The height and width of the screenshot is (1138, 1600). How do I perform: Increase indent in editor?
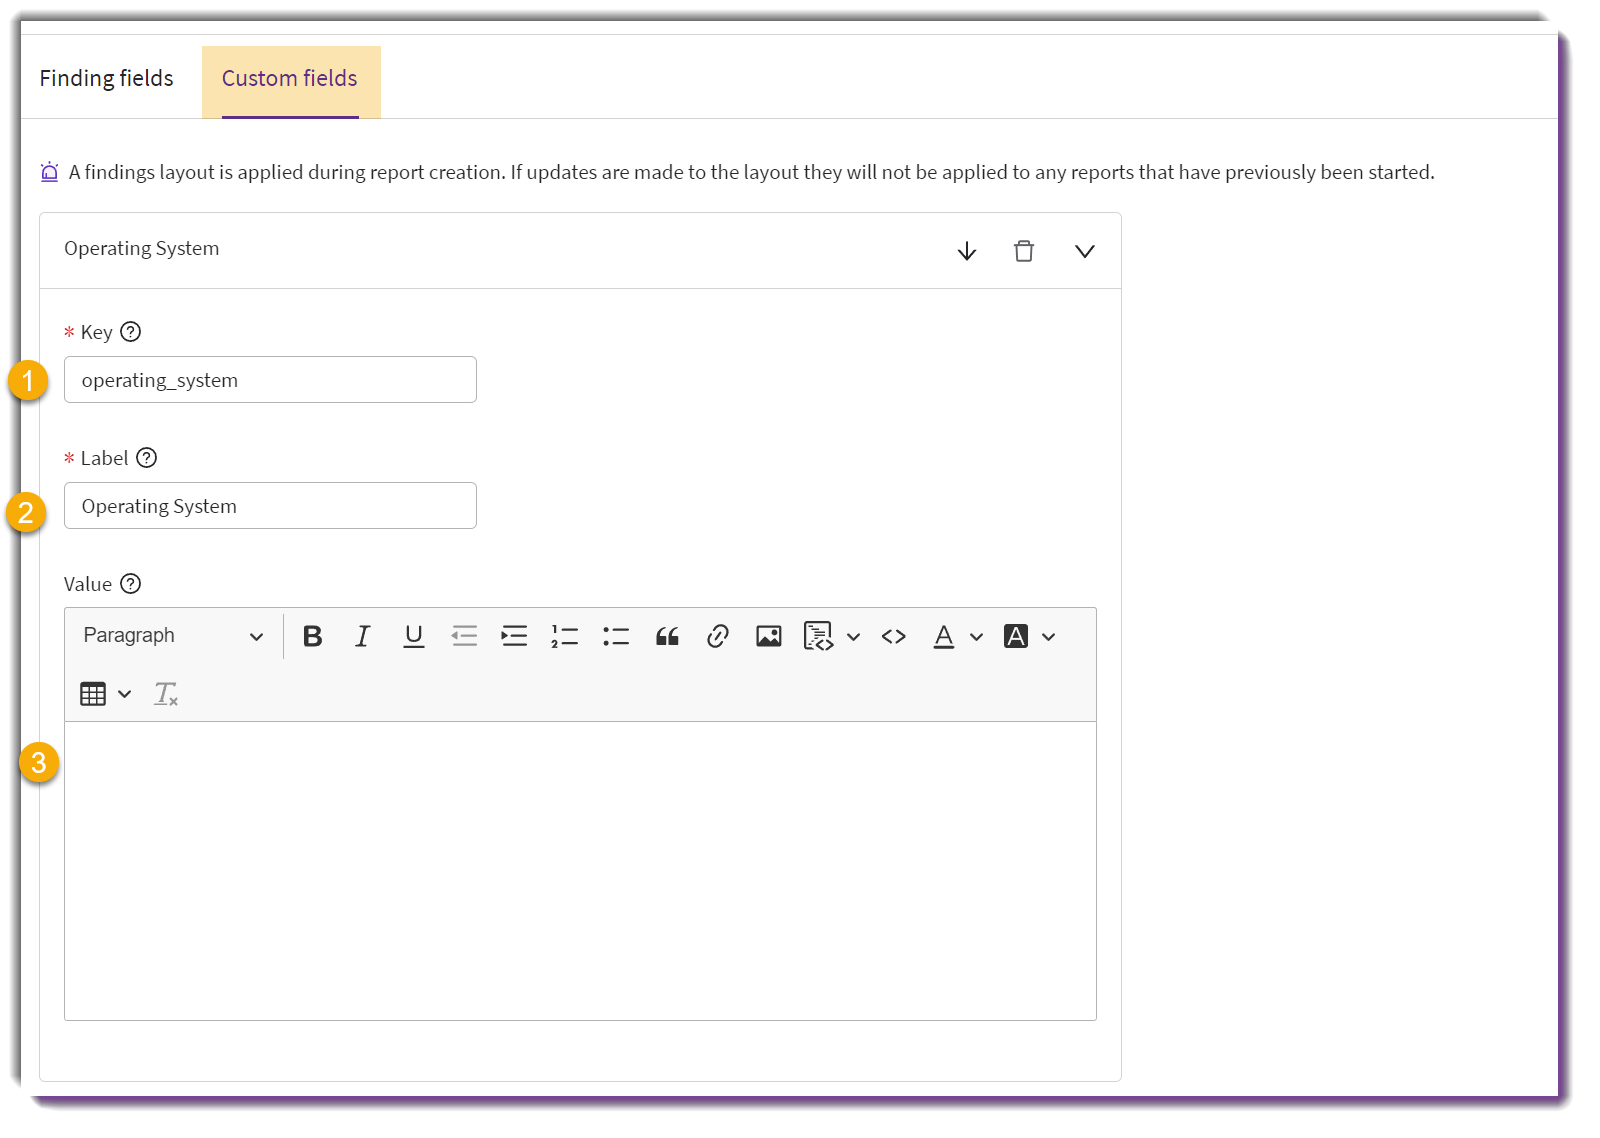click(x=515, y=636)
